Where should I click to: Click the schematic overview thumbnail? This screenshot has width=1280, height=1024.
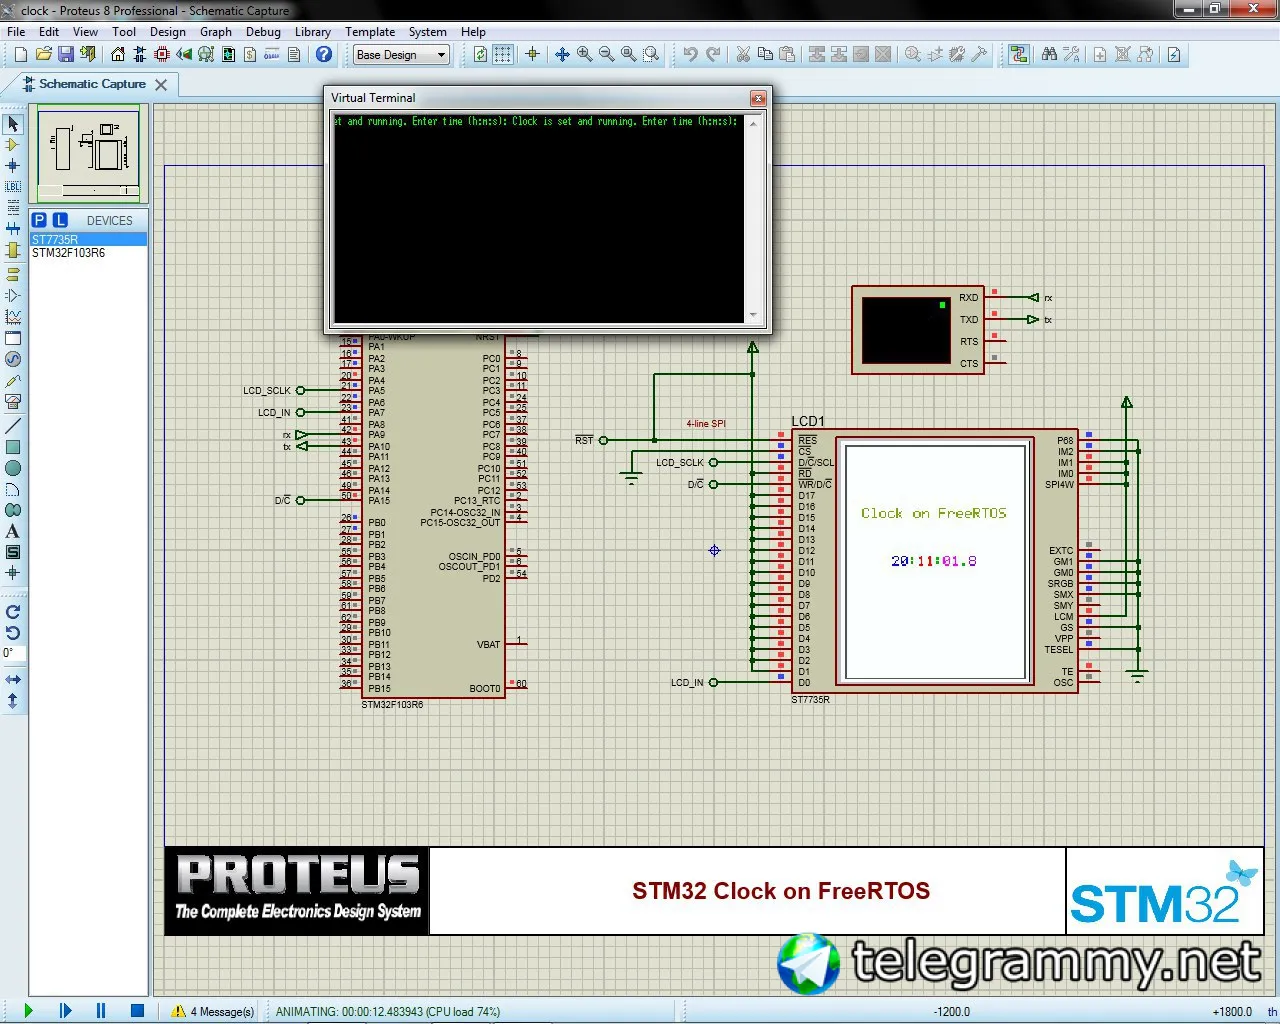tap(90, 153)
